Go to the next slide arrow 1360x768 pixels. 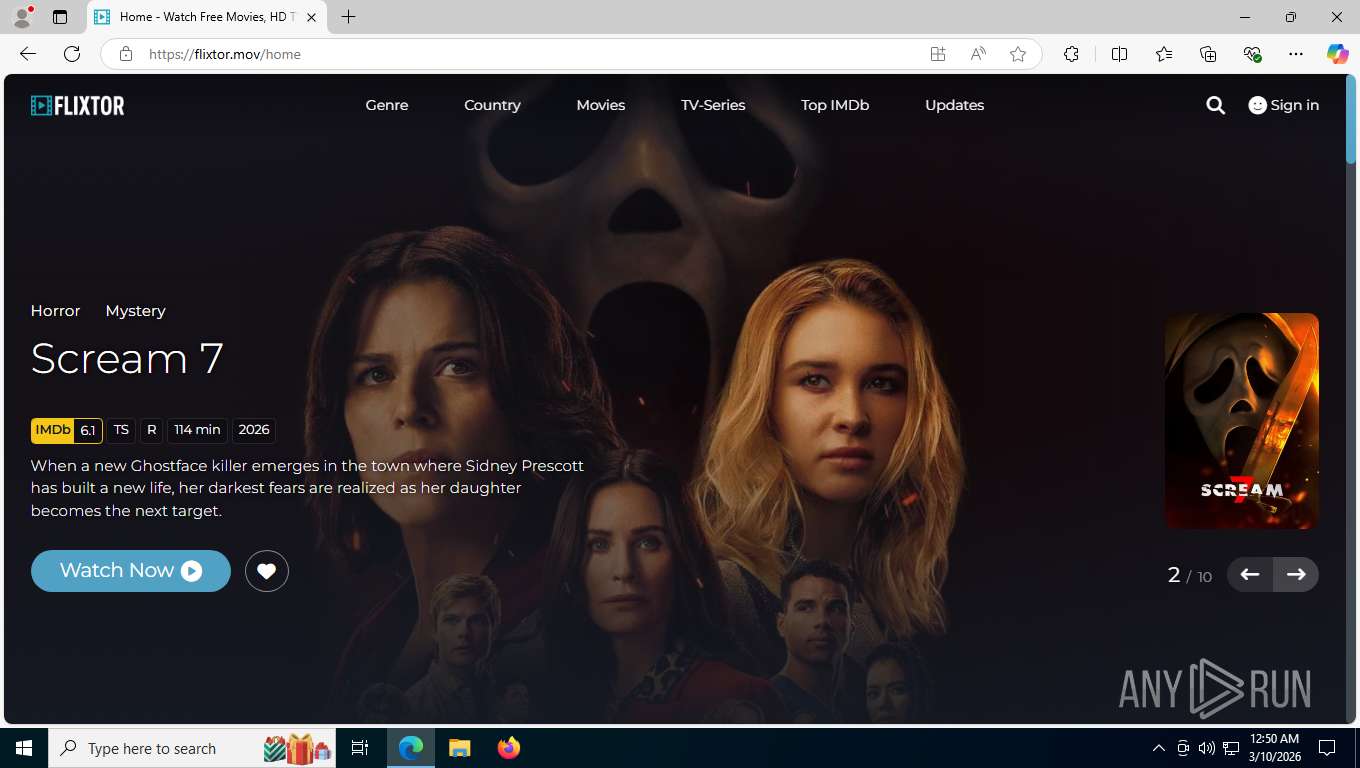click(x=1296, y=574)
